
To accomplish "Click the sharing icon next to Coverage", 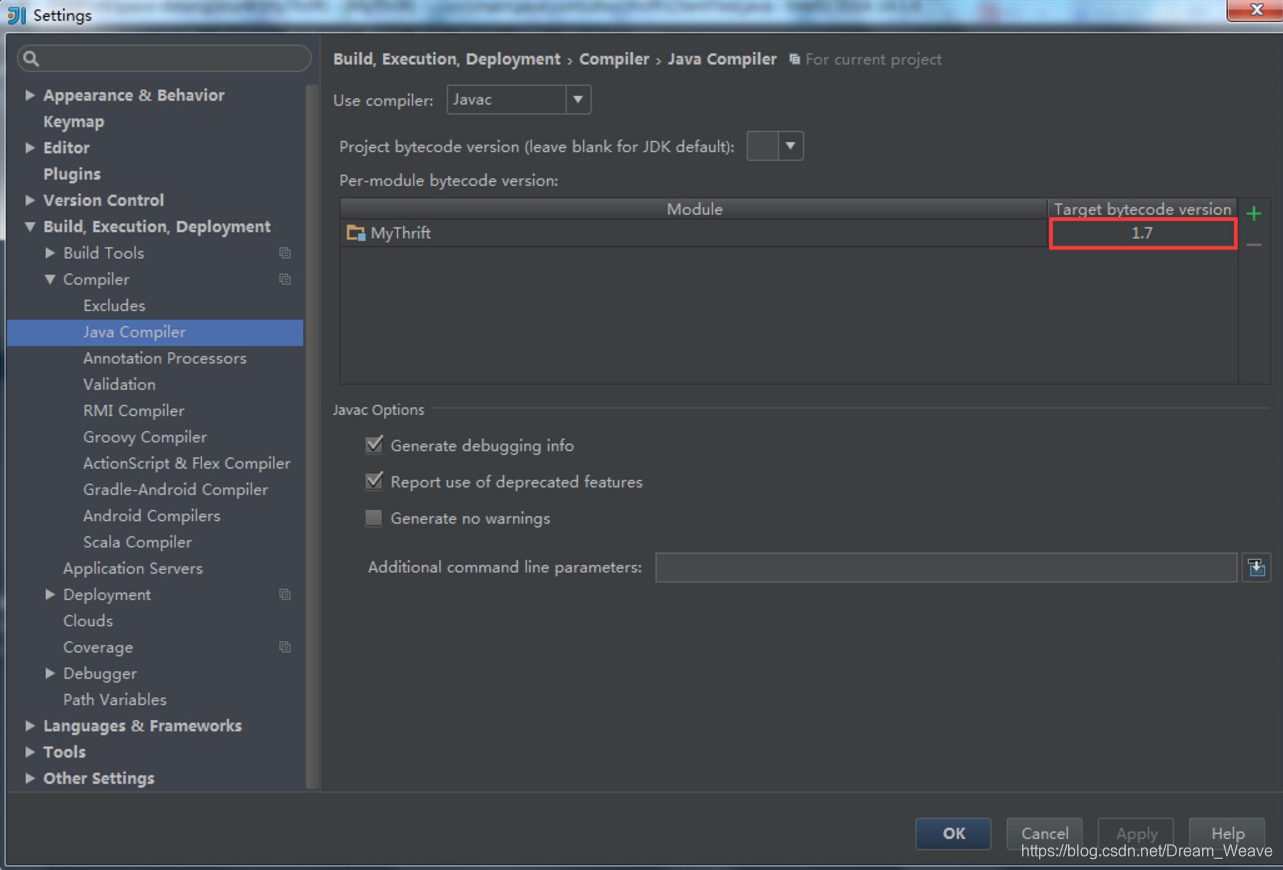I will 286,647.
